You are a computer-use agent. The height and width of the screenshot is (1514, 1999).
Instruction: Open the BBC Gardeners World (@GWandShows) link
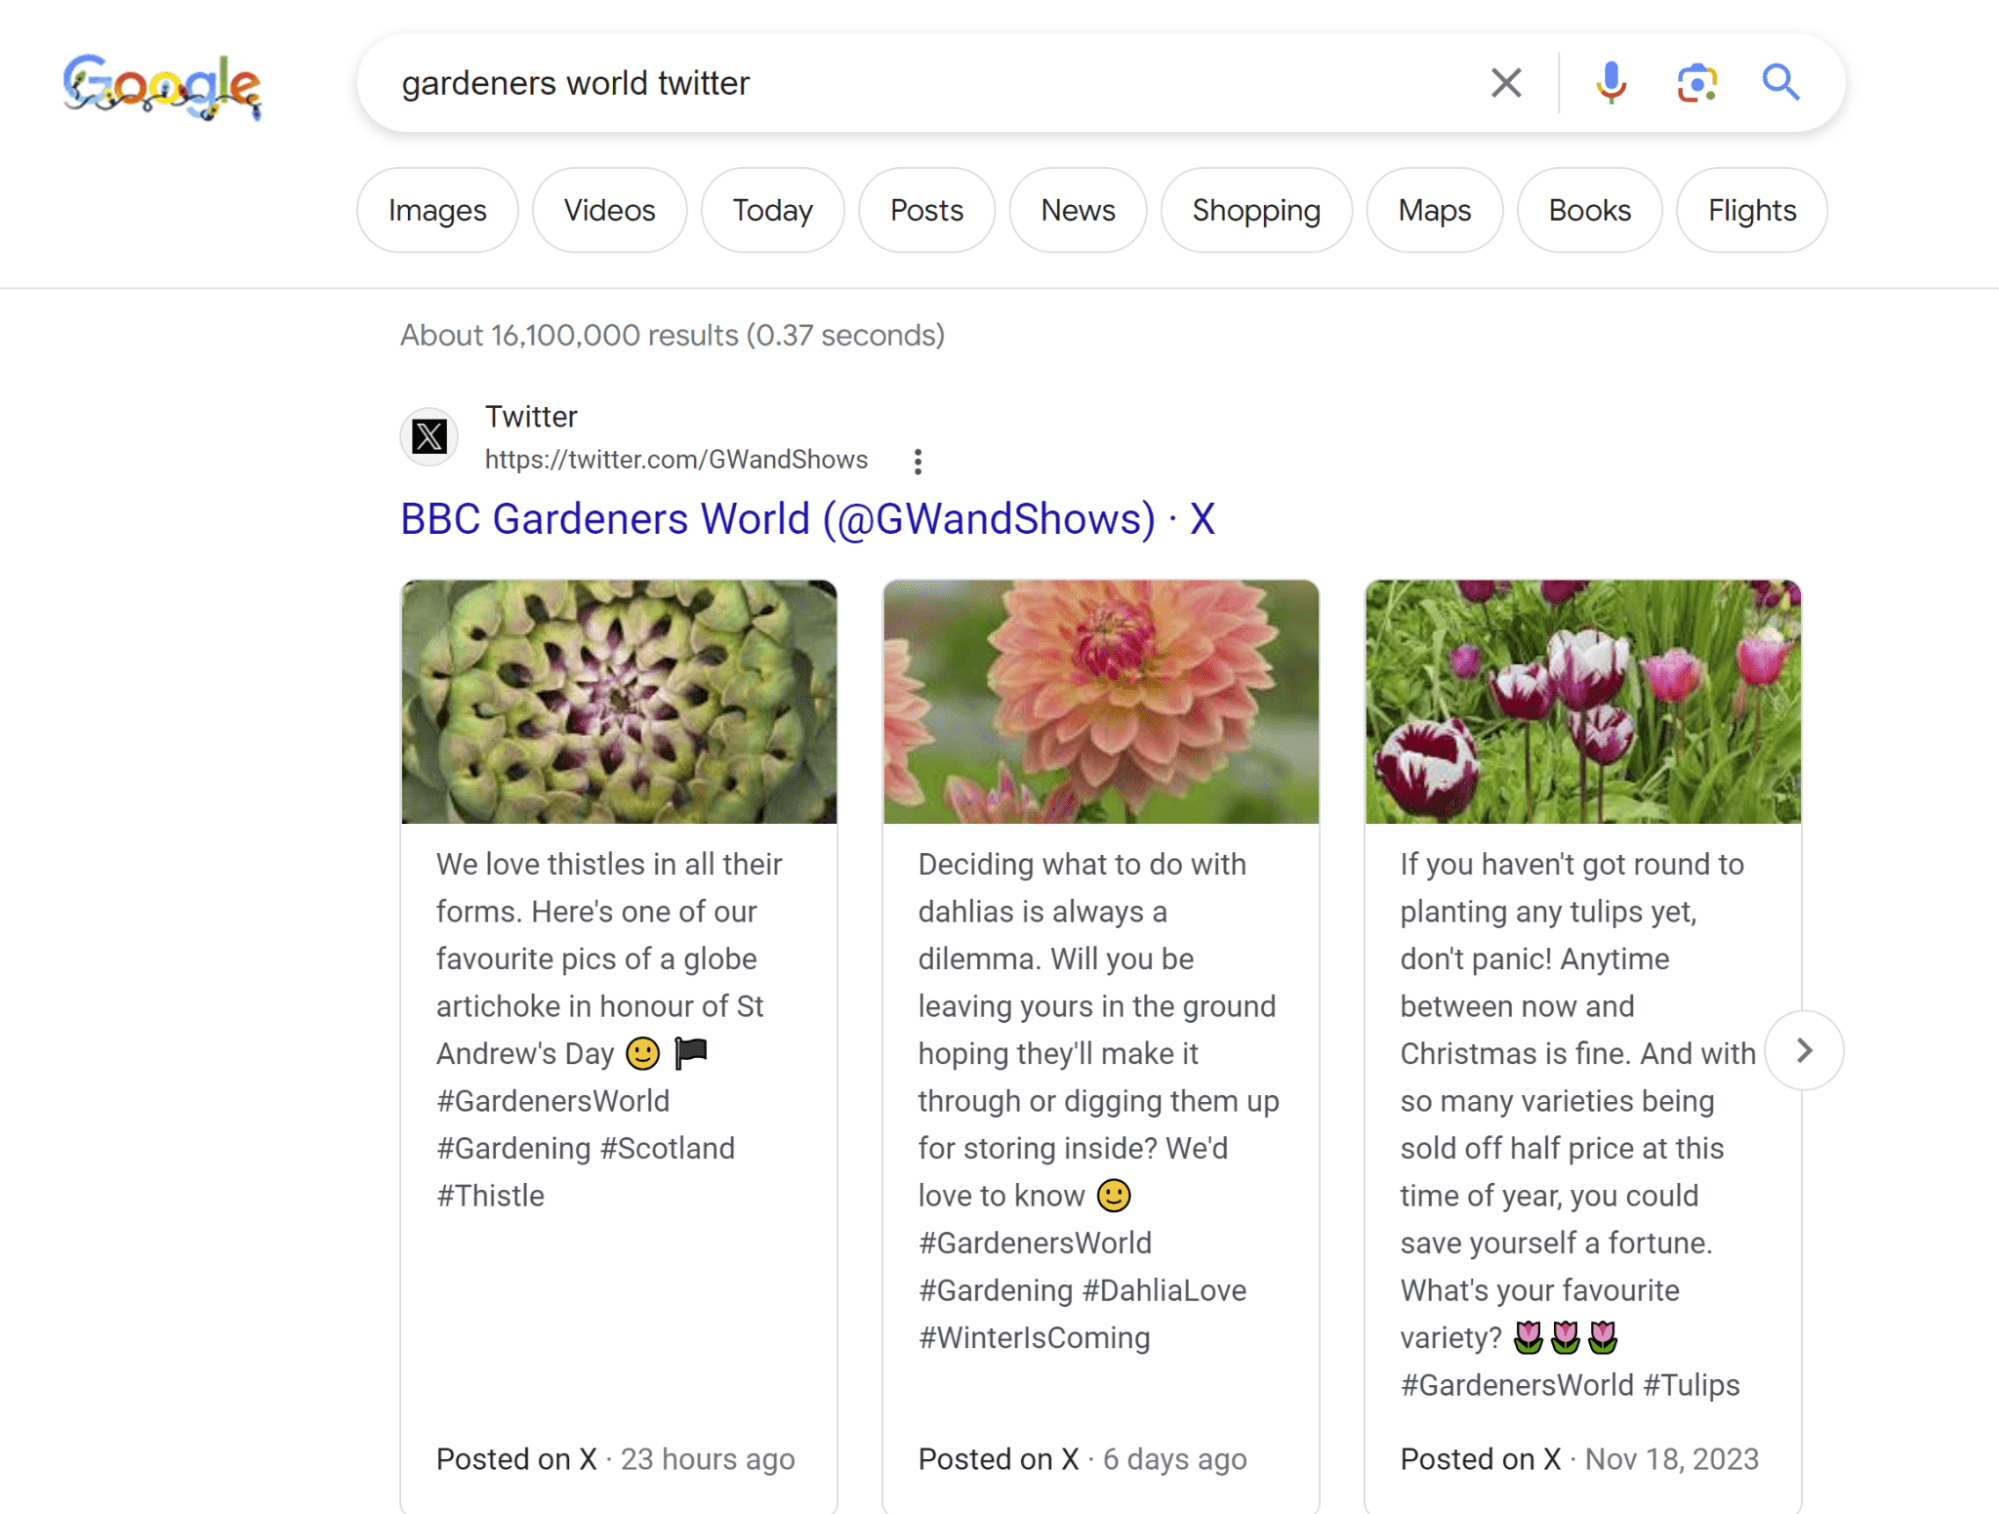[806, 518]
